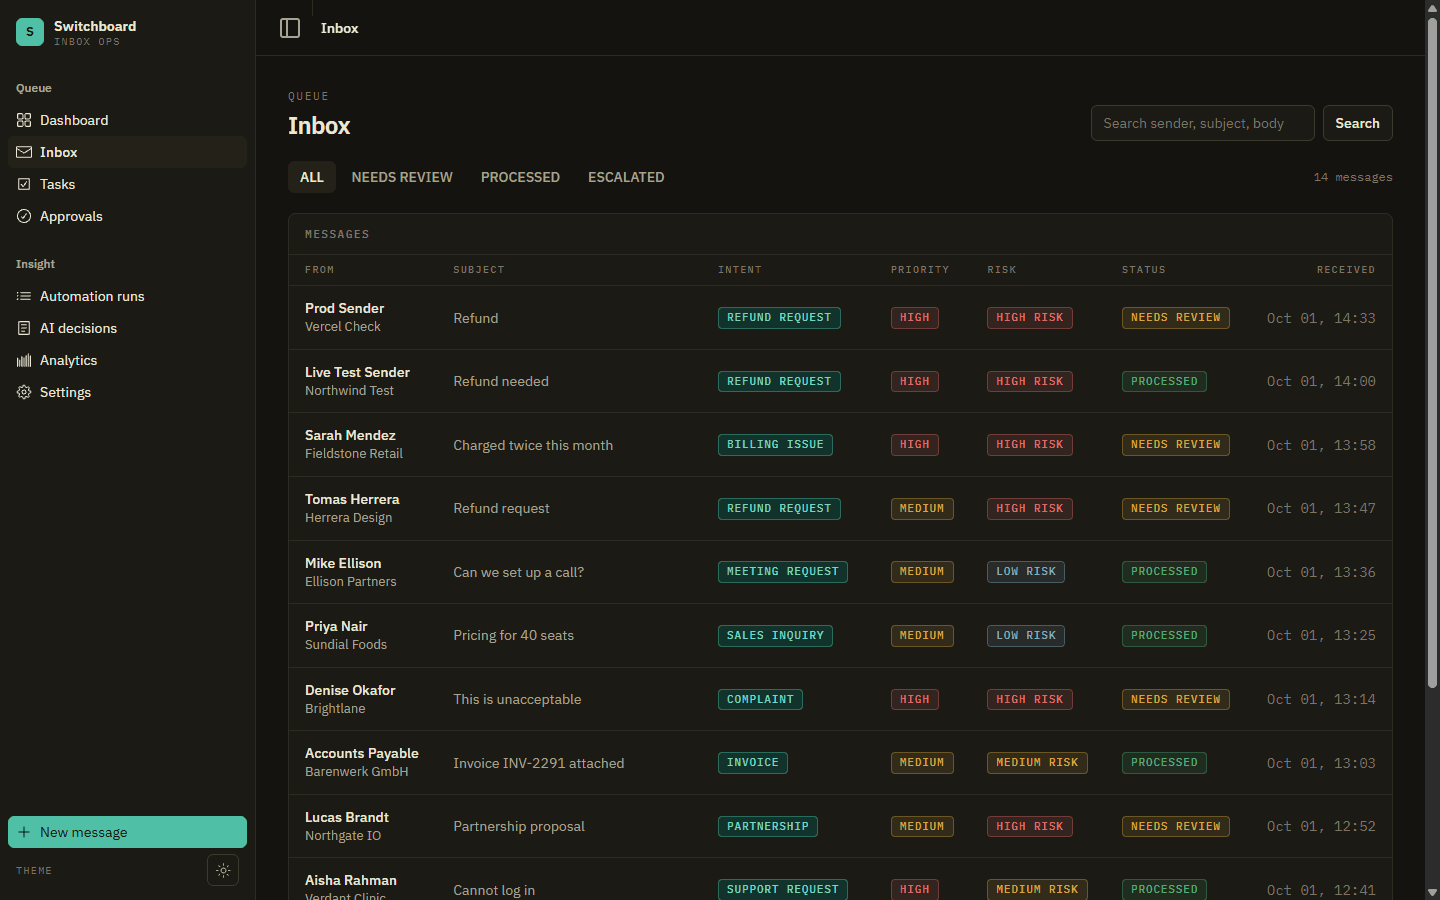The width and height of the screenshot is (1440, 900).
Task: Click the Switchboard logo icon
Action: [30, 32]
